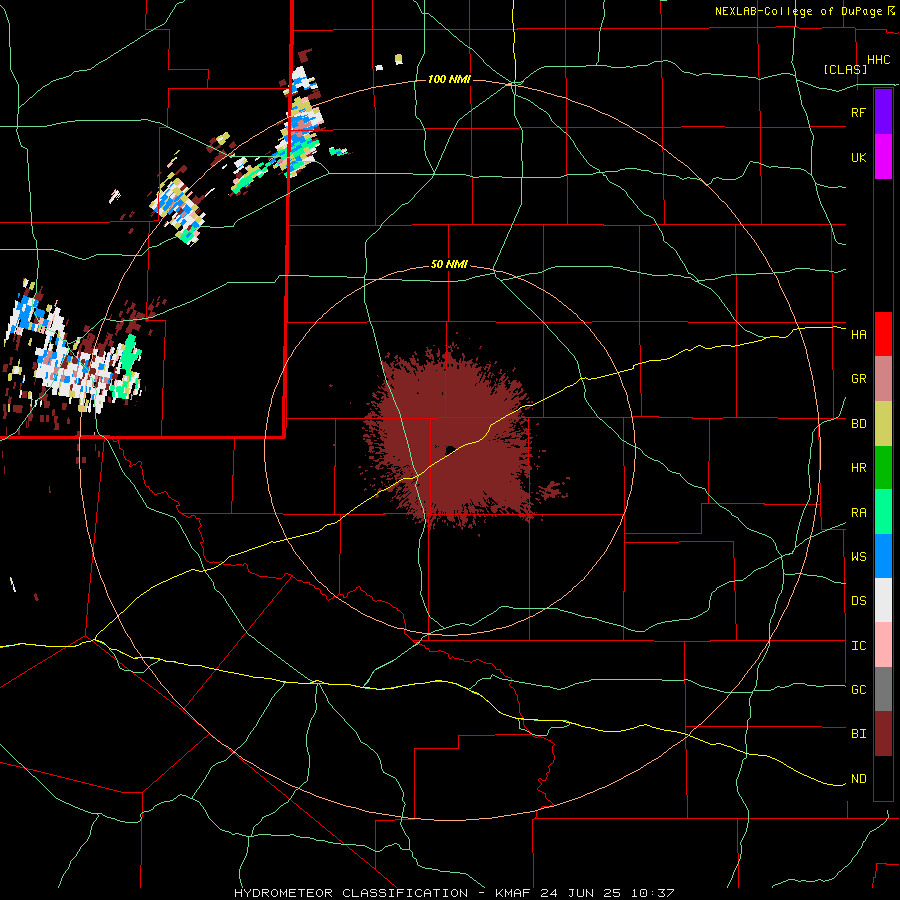Click the DS legend label
Viewport: 900px width, 900px height.
(x=858, y=601)
